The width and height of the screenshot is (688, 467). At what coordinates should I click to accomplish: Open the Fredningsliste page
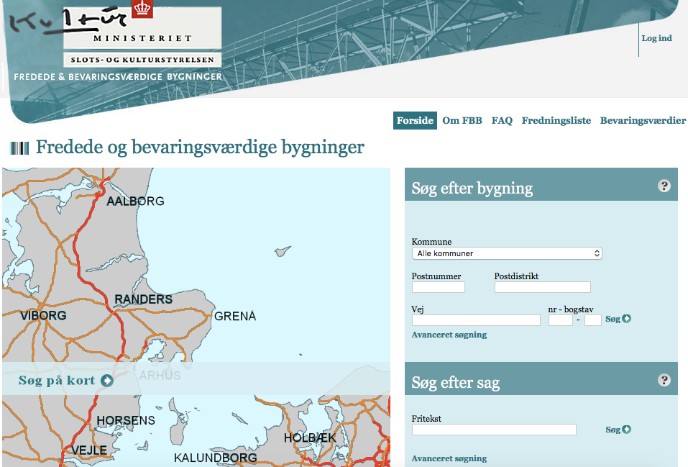click(556, 120)
